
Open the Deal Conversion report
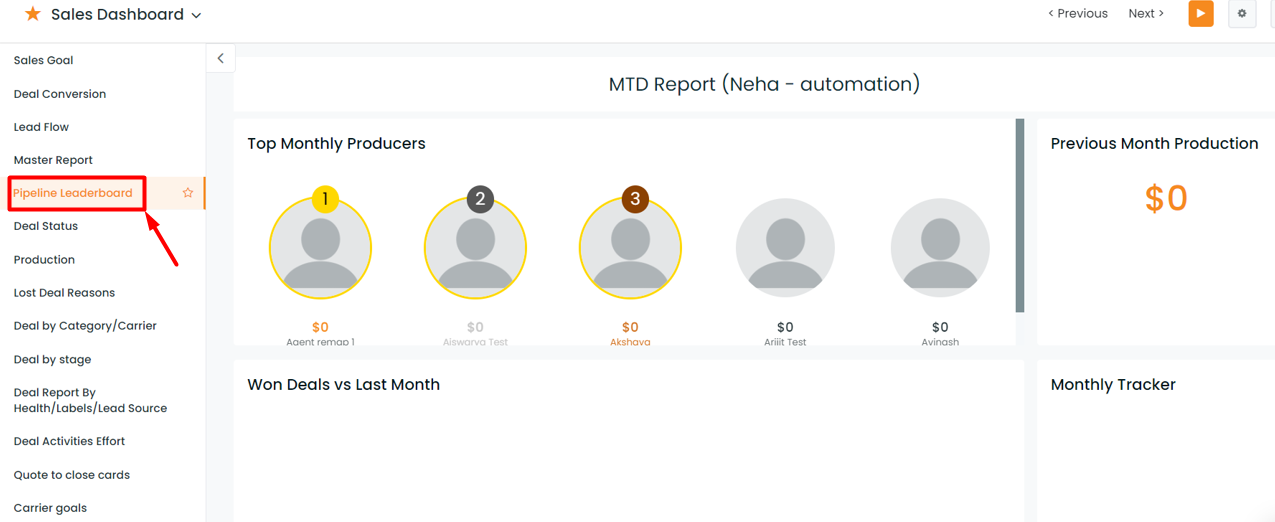[x=60, y=94]
